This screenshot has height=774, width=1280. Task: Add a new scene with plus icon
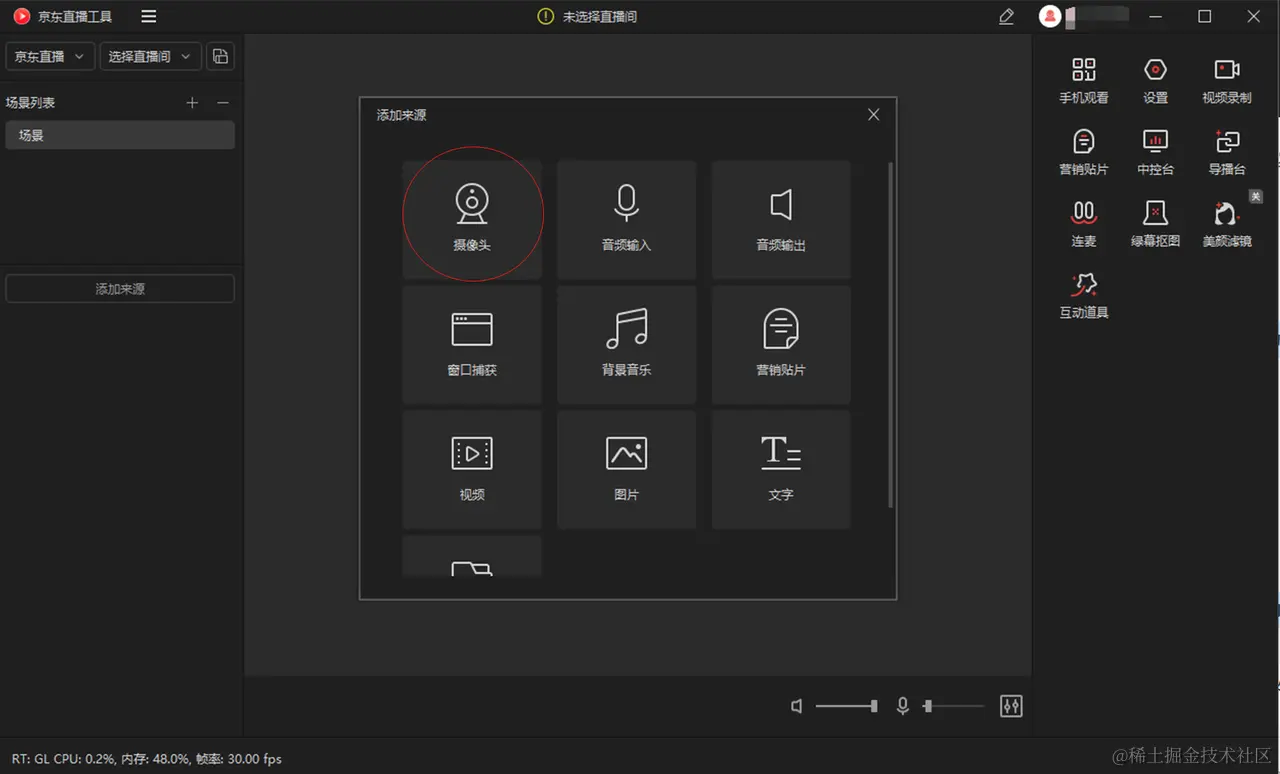[192, 103]
